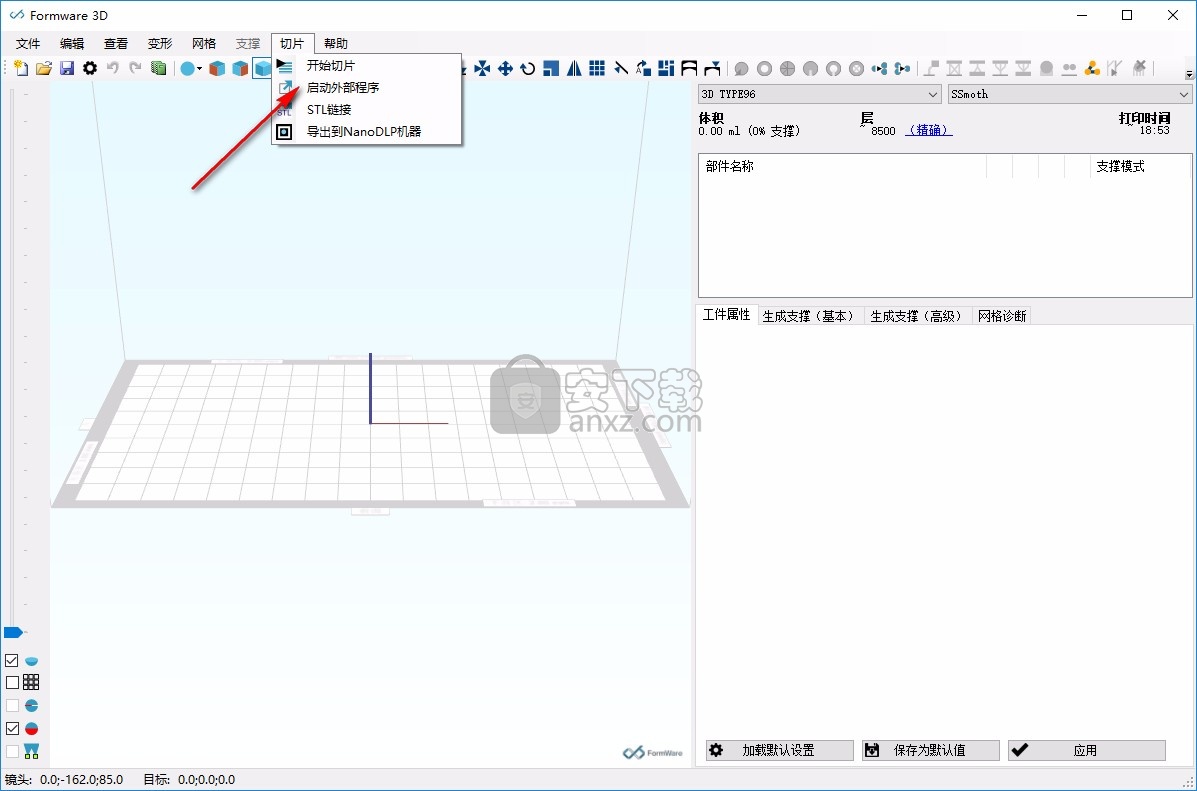Click the pinwheel orientation icon
The image size is (1197, 791).
tap(482, 69)
